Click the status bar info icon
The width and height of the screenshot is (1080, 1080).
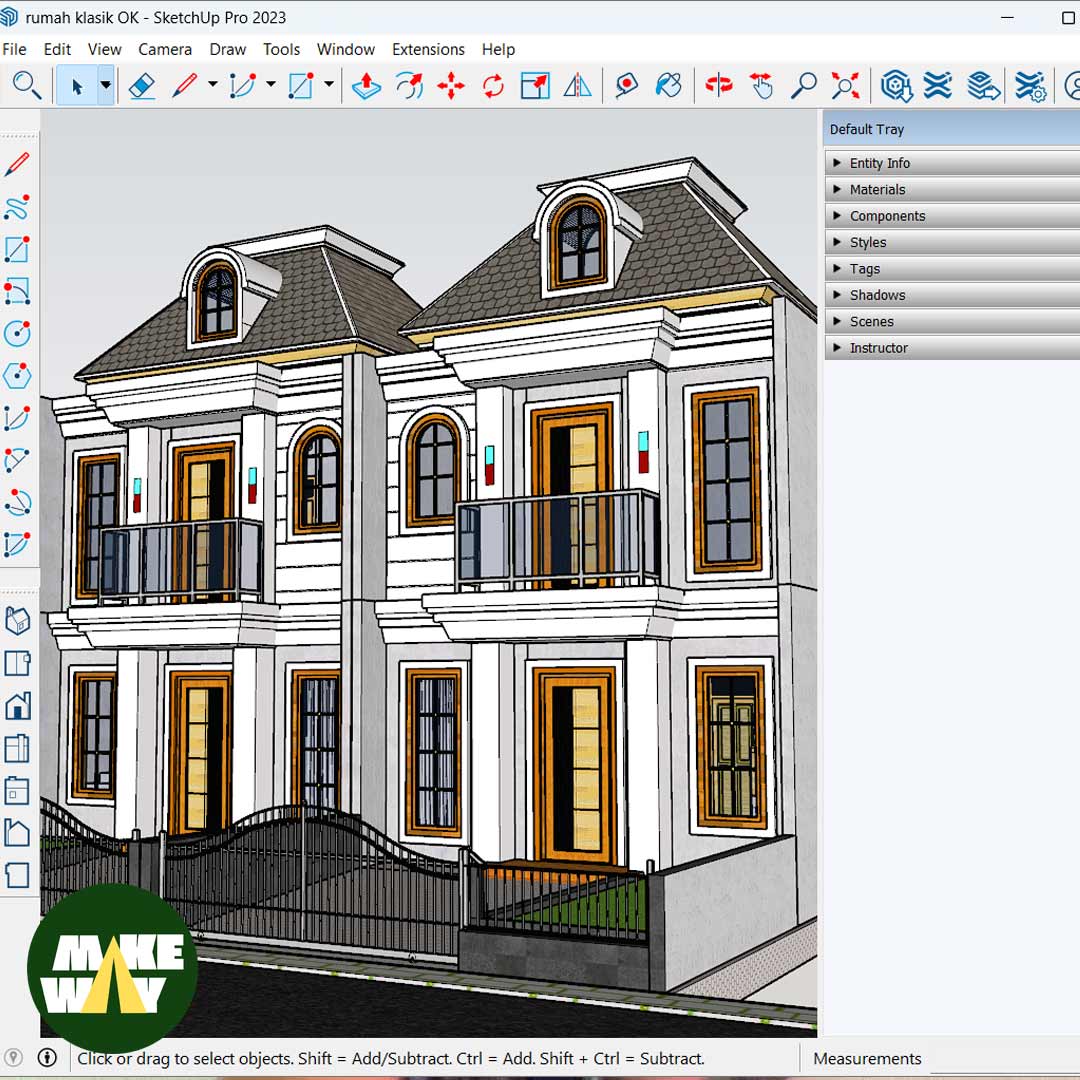pos(47,1058)
